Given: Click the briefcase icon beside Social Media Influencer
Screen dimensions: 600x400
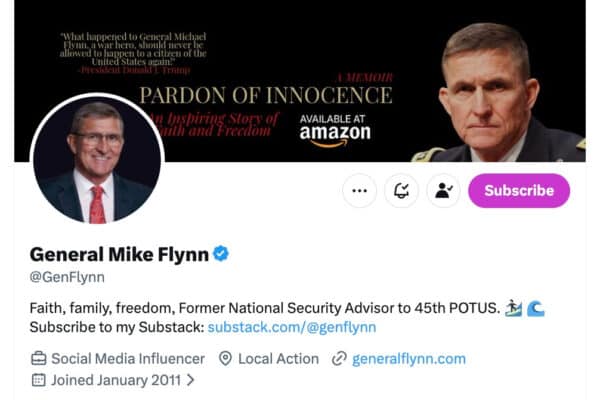Looking at the screenshot, I should pyautogui.click(x=39, y=358).
